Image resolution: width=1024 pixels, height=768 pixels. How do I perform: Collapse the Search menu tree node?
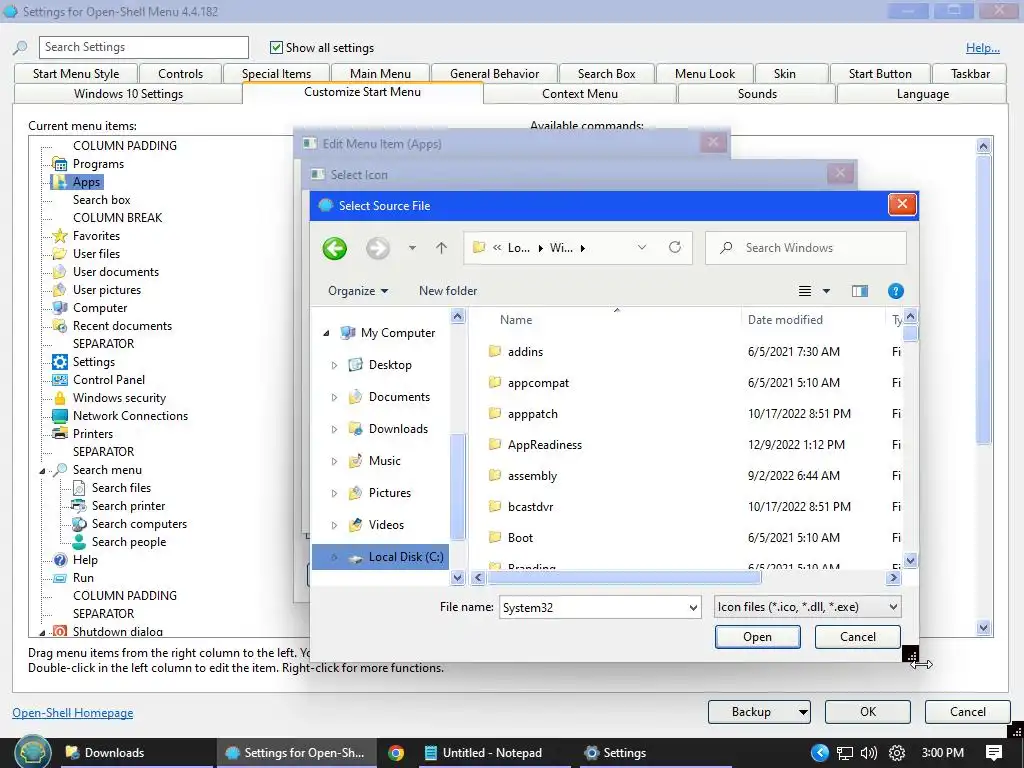tap(42, 470)
